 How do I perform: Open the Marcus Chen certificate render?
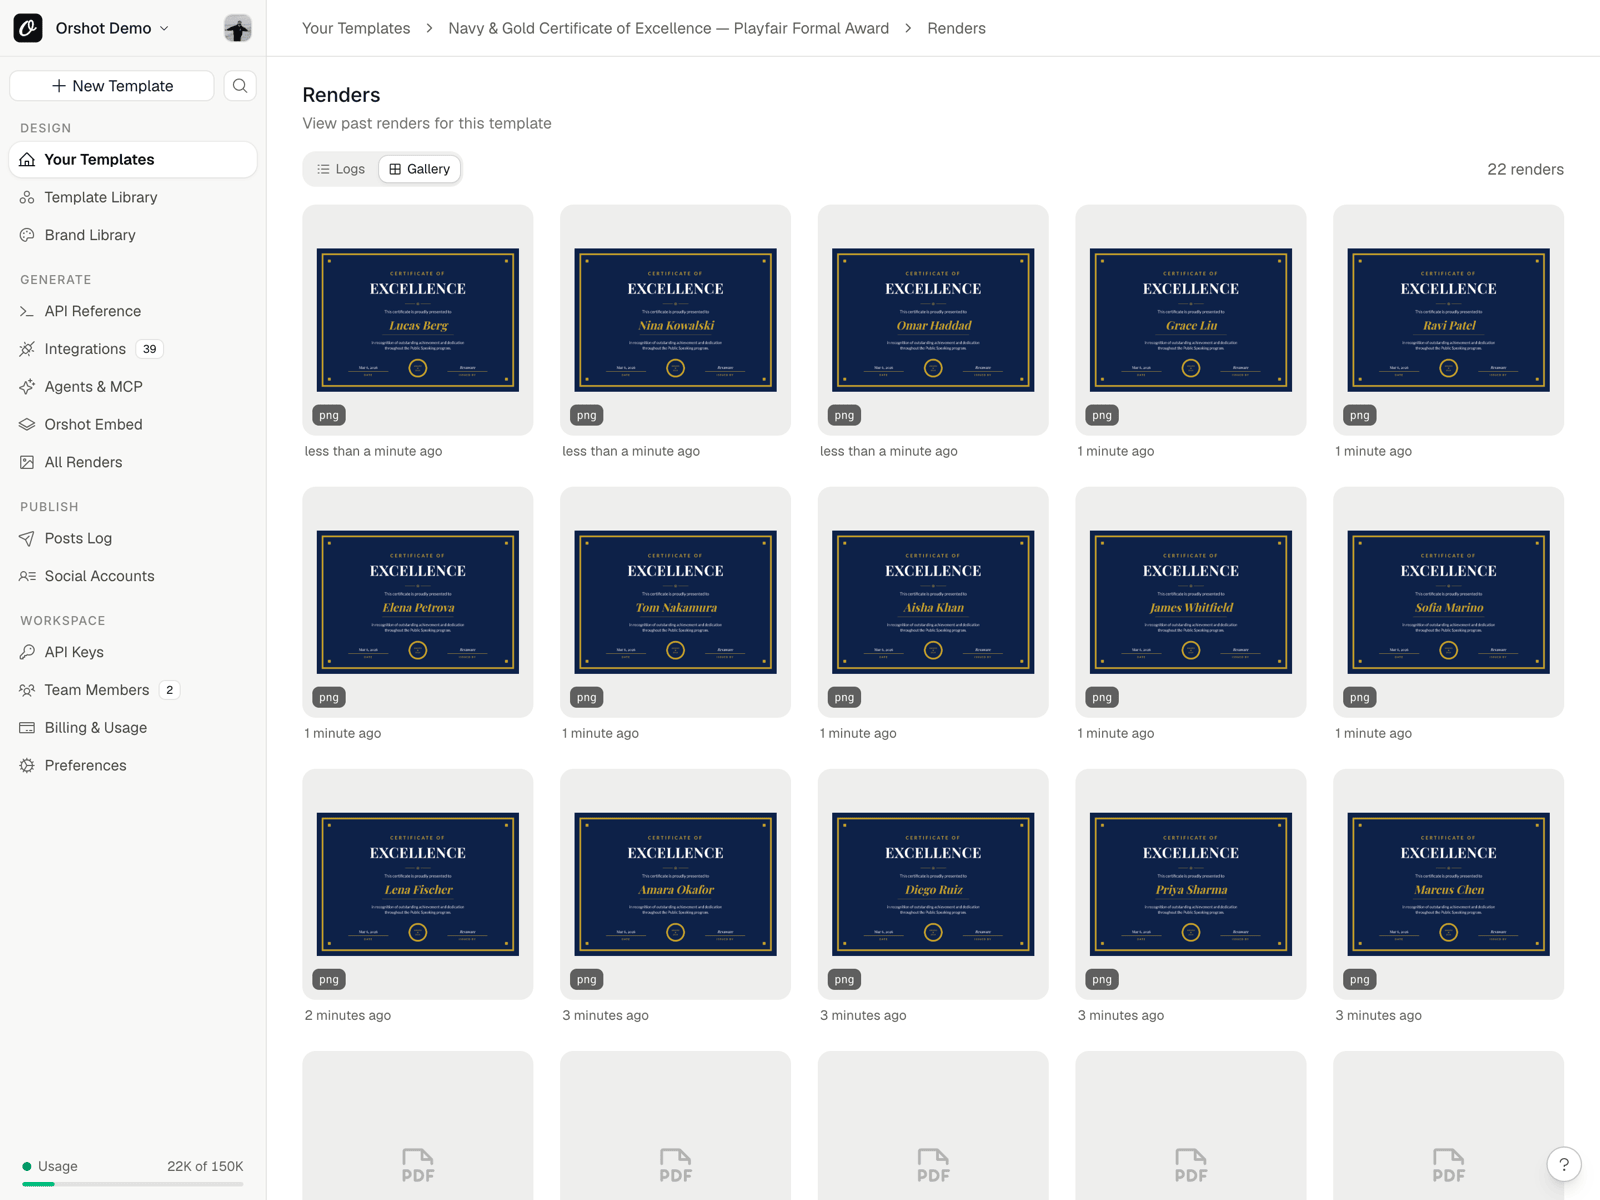1448,884
